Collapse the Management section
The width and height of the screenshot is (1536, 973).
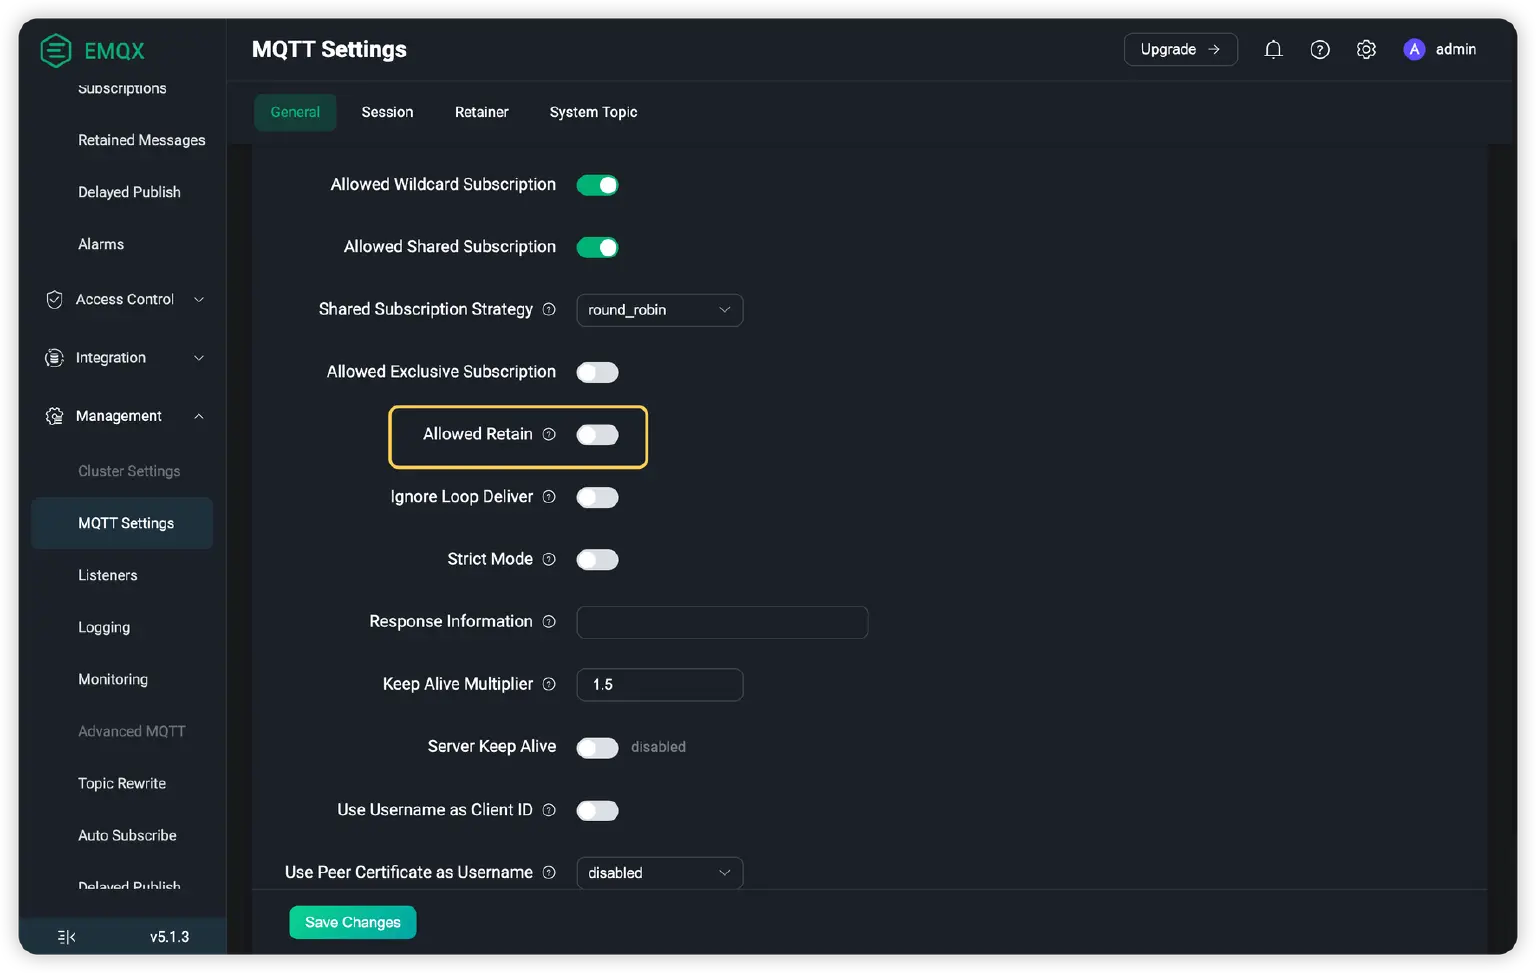pyautogui.click(x=198, y=416)
